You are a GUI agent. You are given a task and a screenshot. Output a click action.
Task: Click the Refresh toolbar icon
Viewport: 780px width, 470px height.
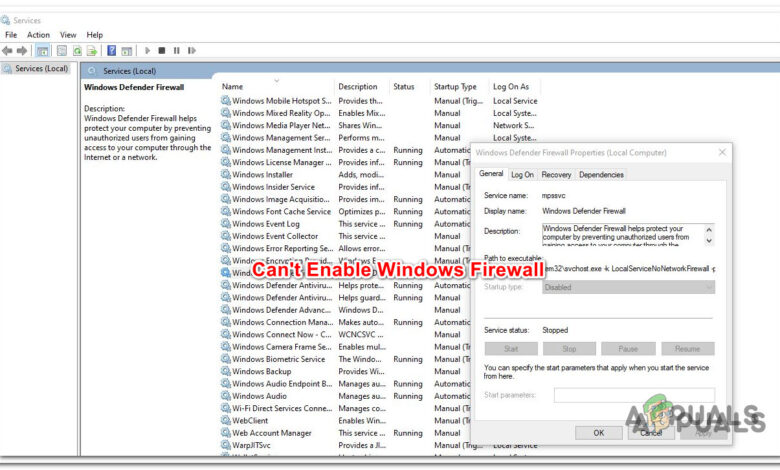click(x=77, y=51)
